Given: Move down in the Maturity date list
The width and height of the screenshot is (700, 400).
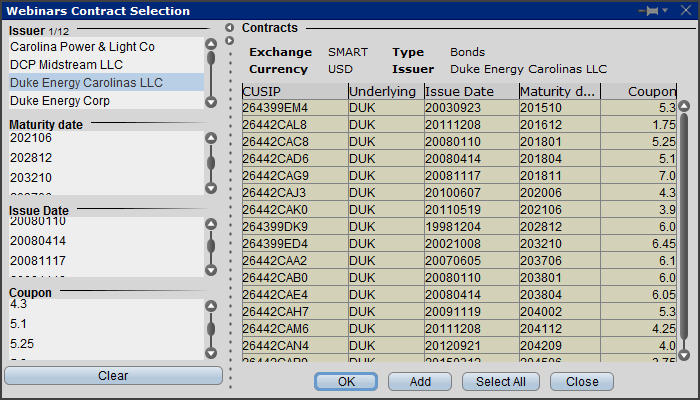Looking at the screenshot, I should point(211,188).
